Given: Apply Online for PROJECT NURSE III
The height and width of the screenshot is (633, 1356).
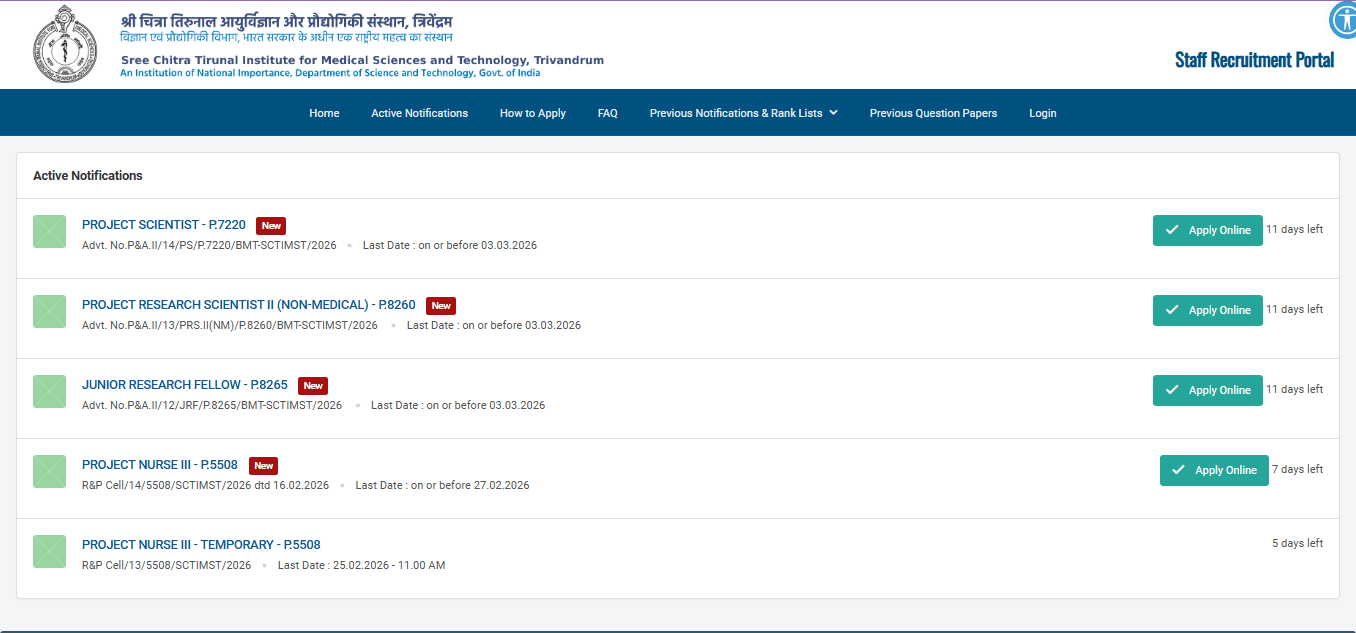Looking at the screenshot, I should tap(1214, 470).
